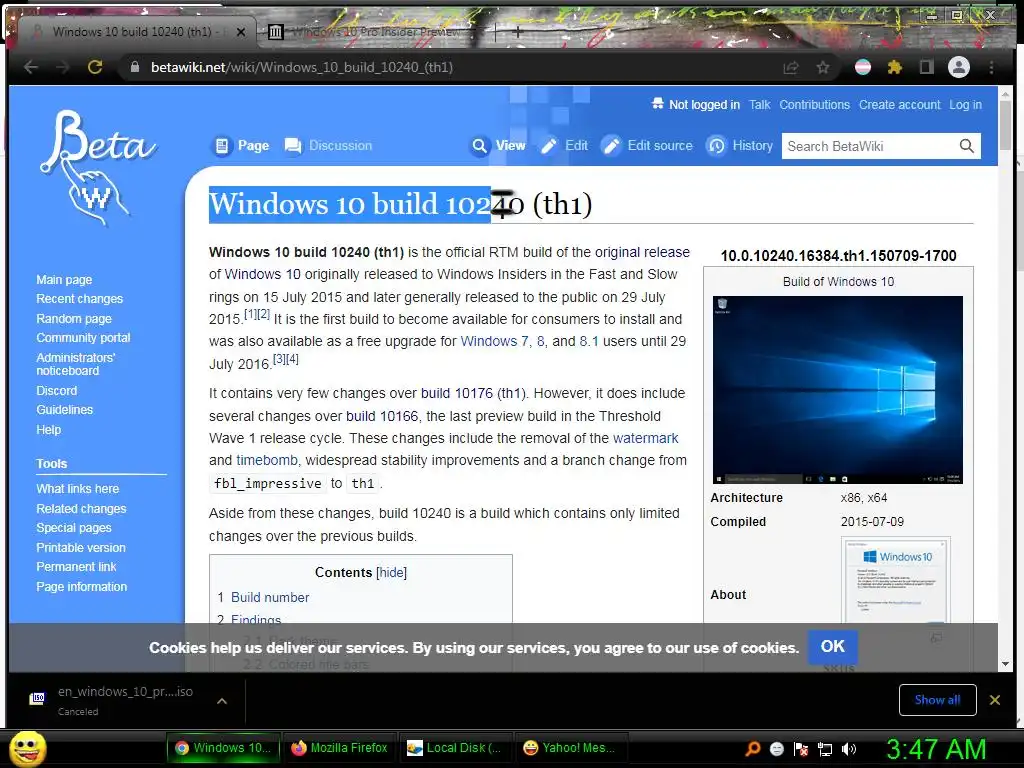Open the extensions puzzle icon

[895, 67]
